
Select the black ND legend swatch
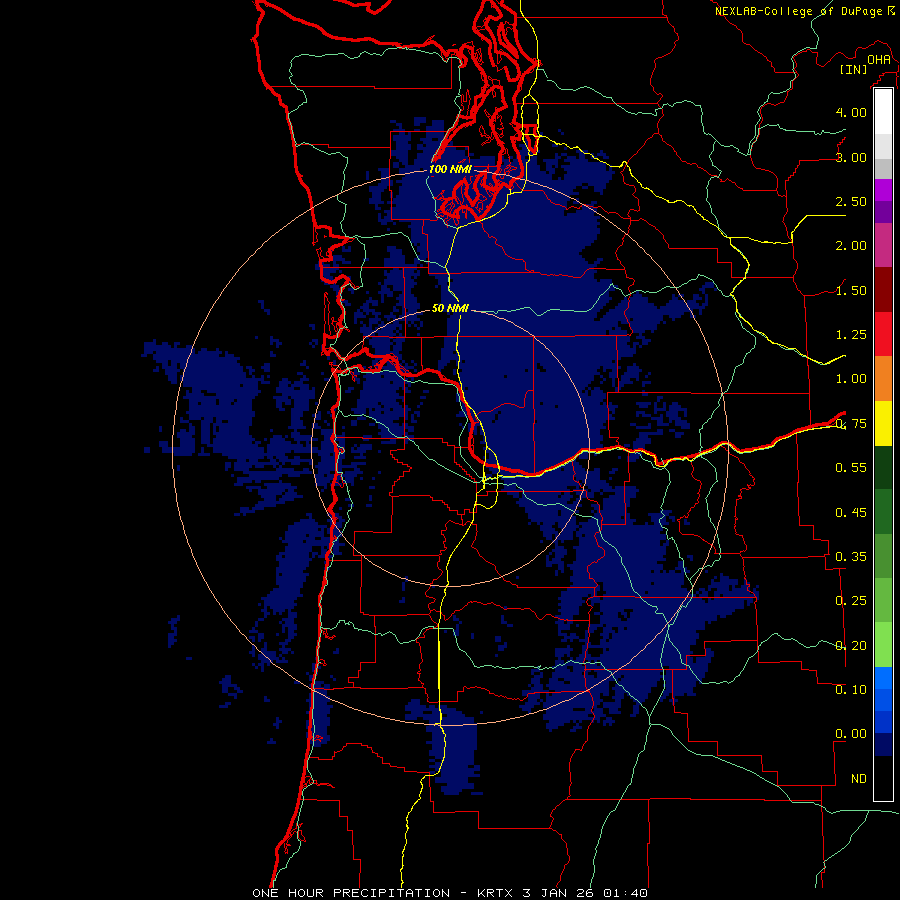883,778
